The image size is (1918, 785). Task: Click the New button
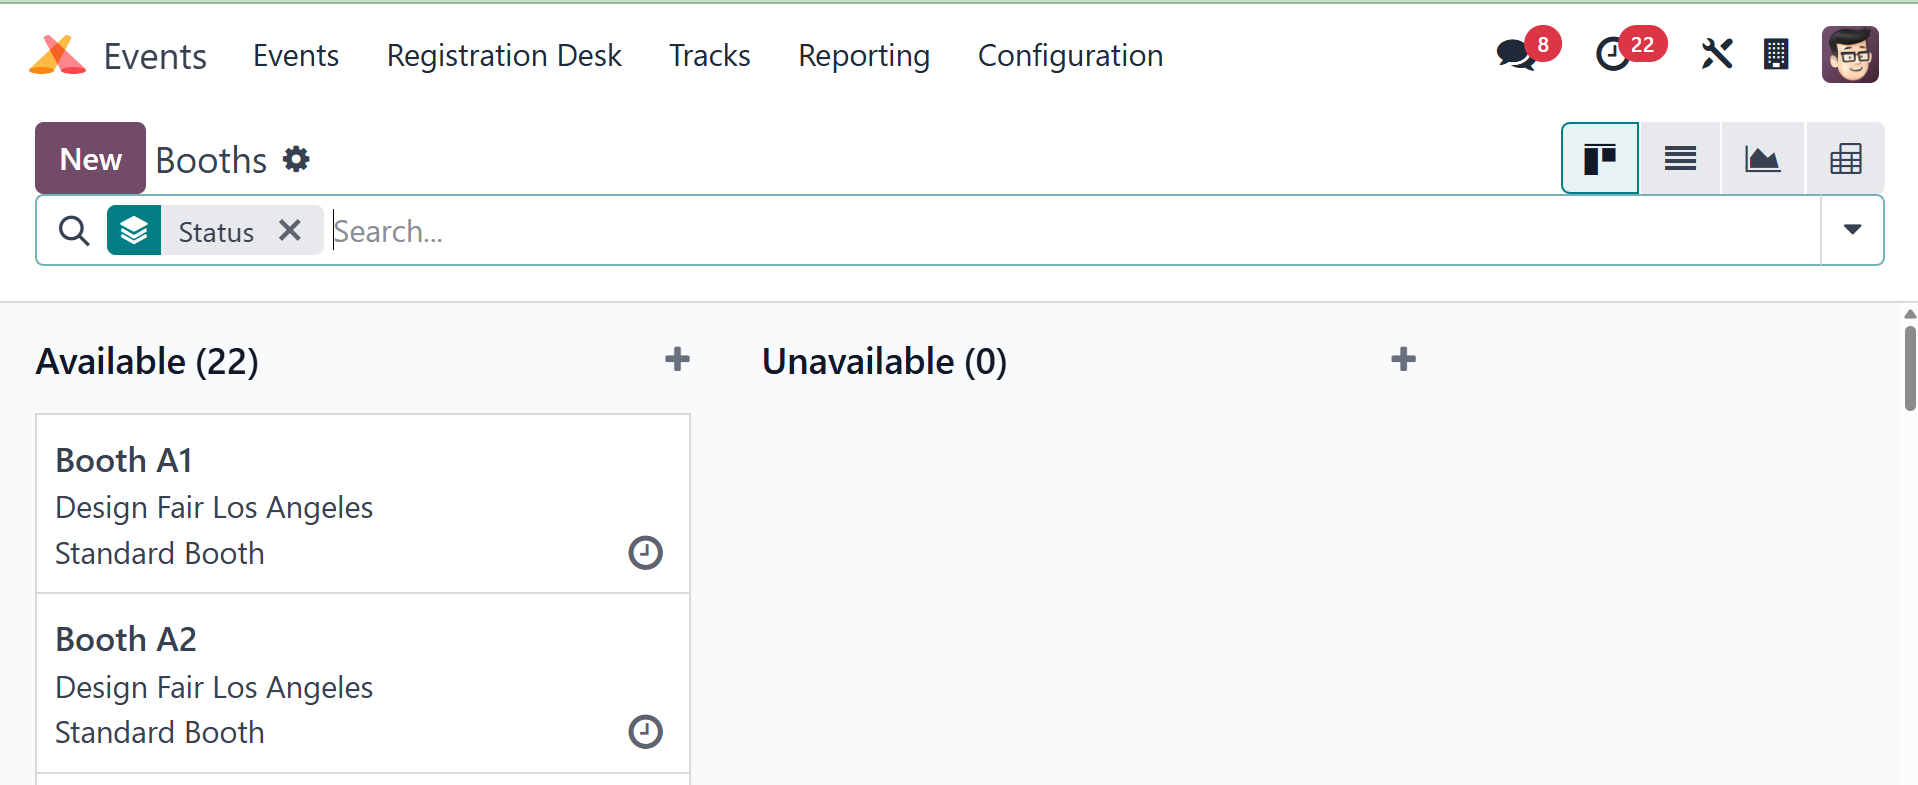(x=91, y=159)
